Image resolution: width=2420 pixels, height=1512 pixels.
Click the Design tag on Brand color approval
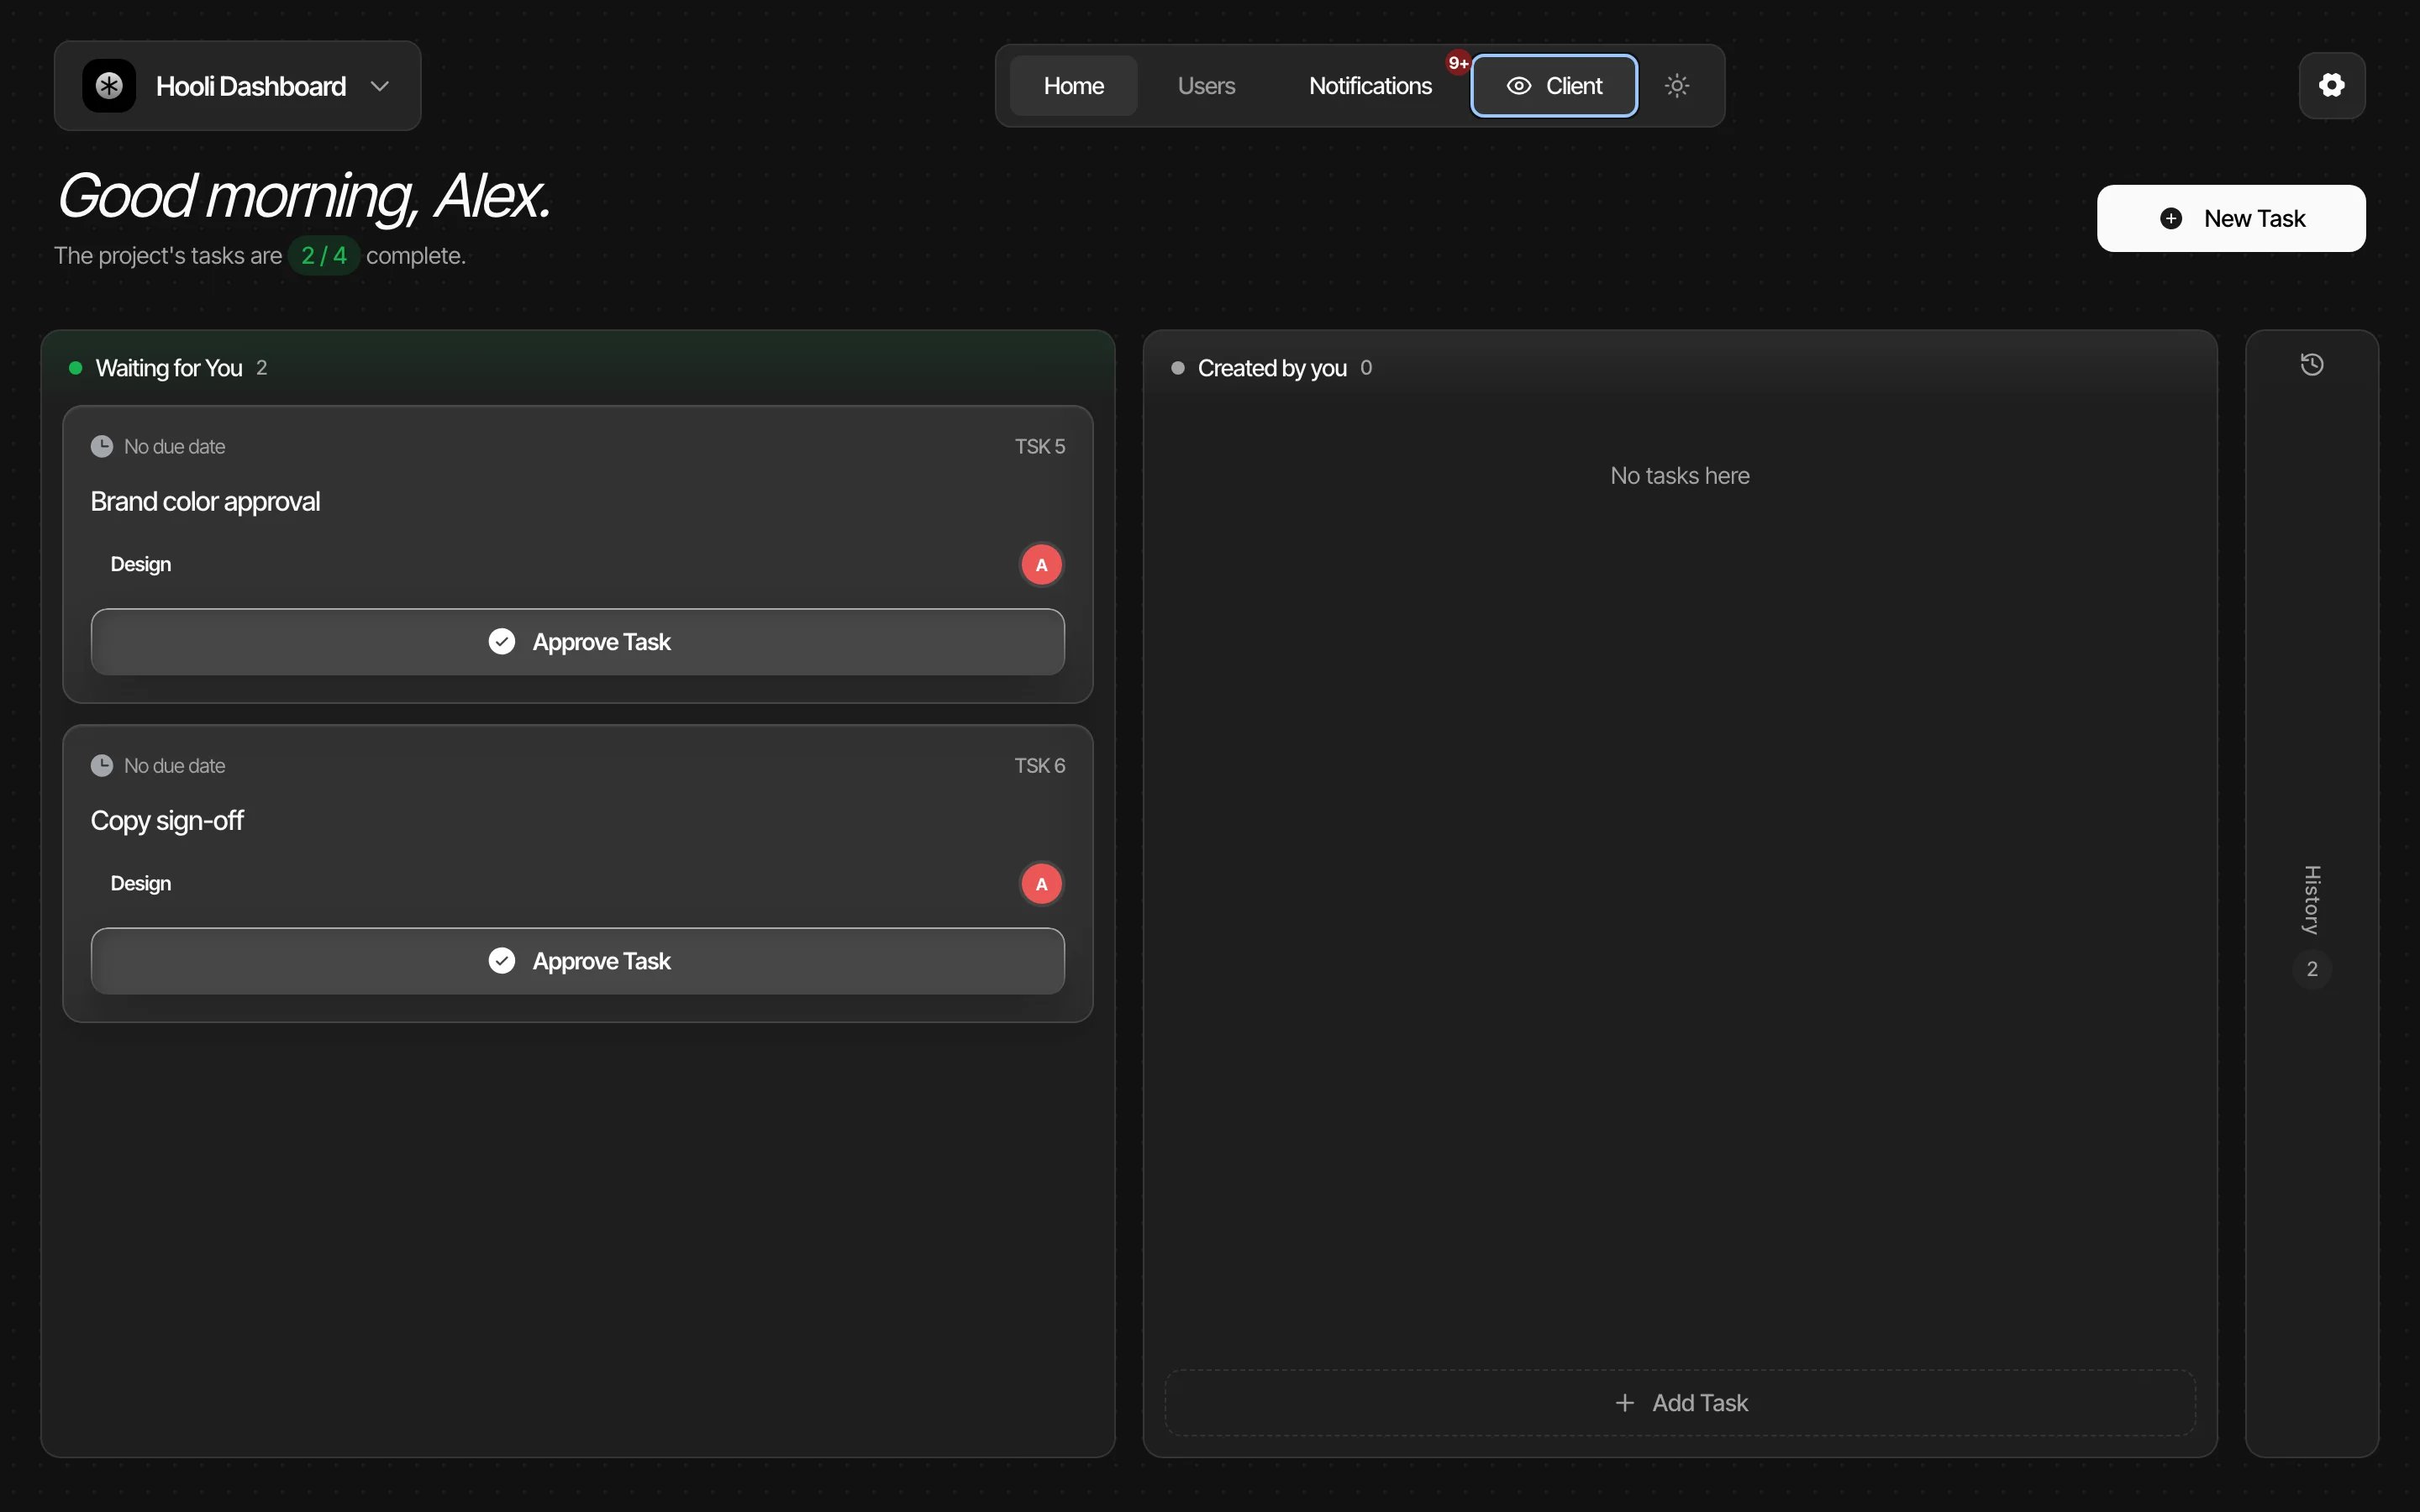[141, 564]
